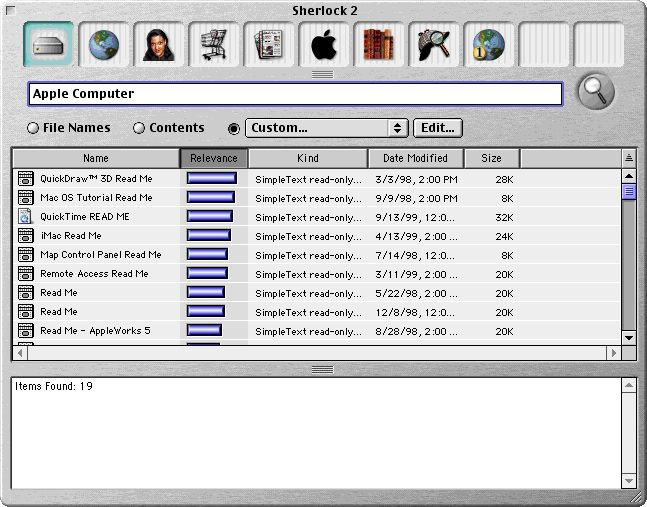Select the QuickDraw™ 3D Read Me row name
The height and width of the screenshot is (507, 647).
coord(96,179)
